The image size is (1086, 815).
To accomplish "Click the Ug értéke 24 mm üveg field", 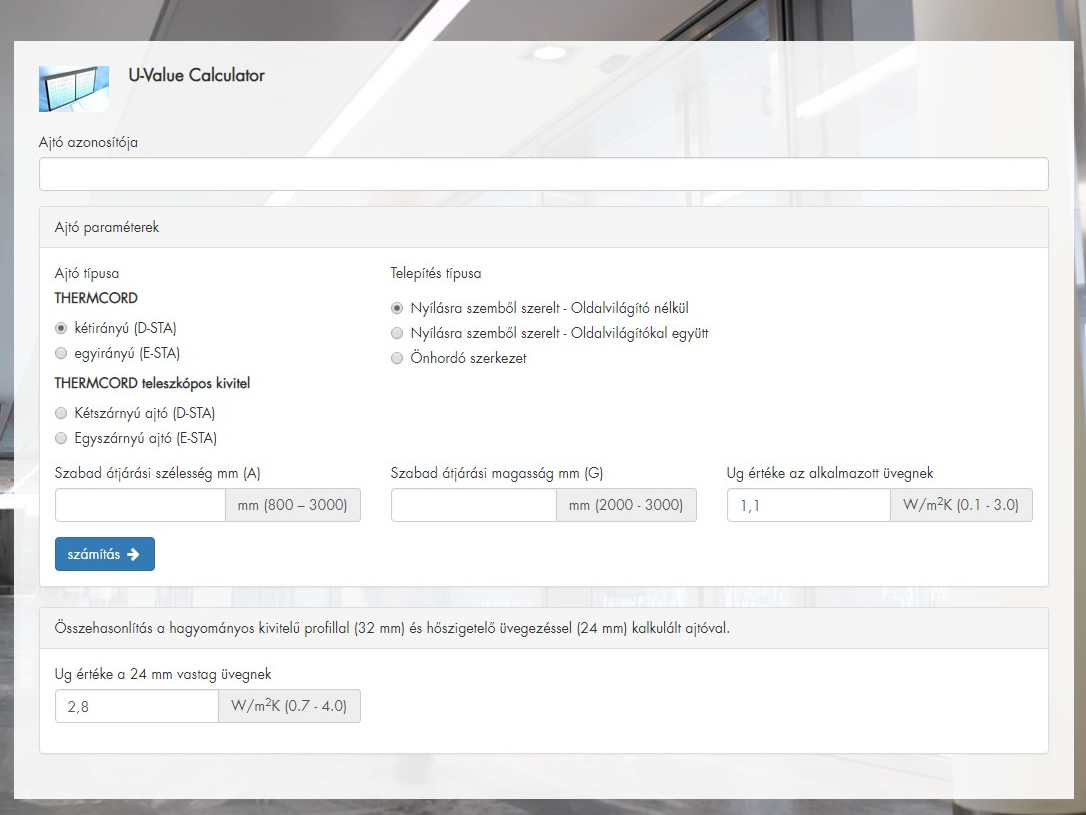I will tap(137, 706).
